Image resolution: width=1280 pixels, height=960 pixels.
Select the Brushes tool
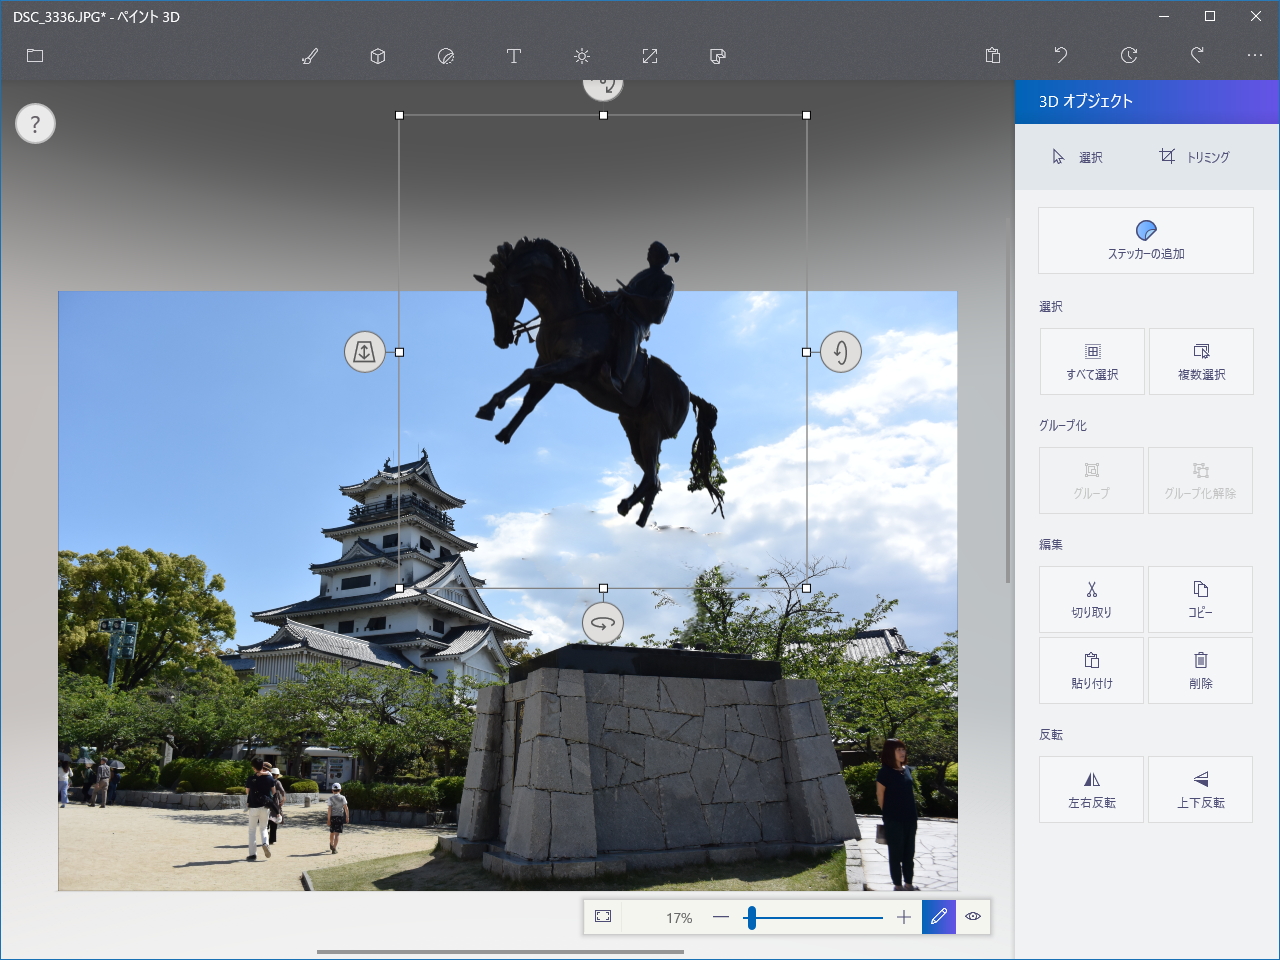coord(310,56)
